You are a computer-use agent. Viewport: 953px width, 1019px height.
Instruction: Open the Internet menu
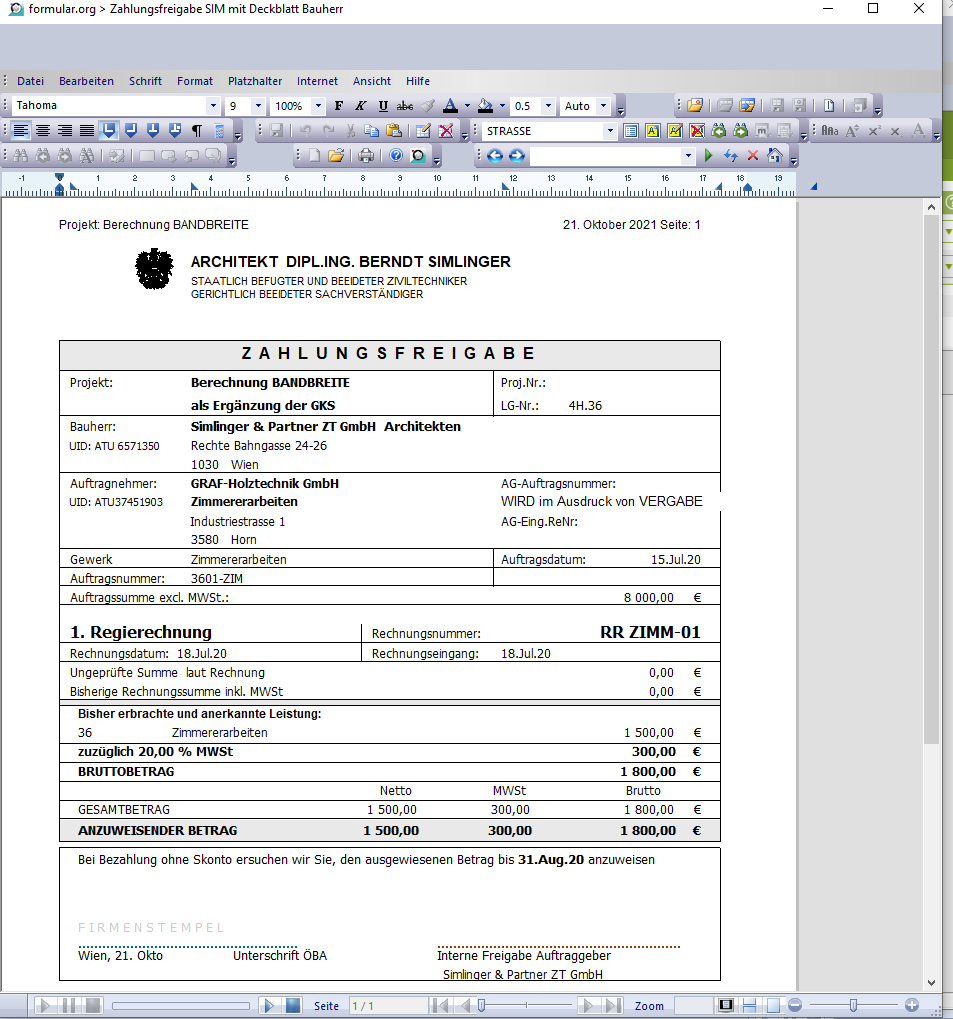(x=317, y=81)
